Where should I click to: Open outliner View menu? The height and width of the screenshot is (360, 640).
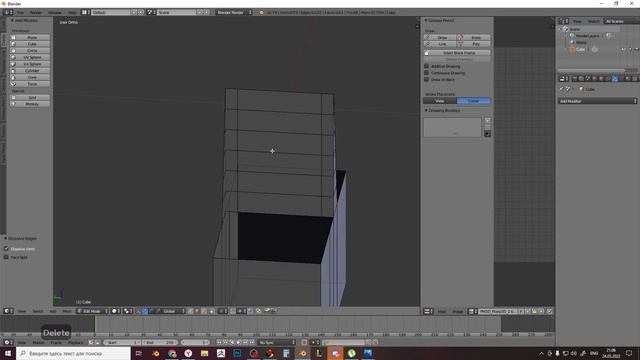pos(577,21)
